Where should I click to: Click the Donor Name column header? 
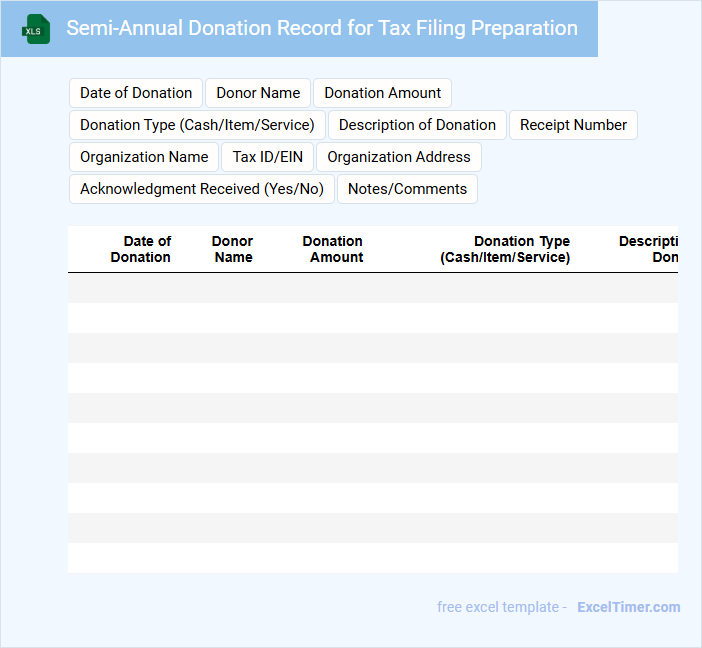232,249
